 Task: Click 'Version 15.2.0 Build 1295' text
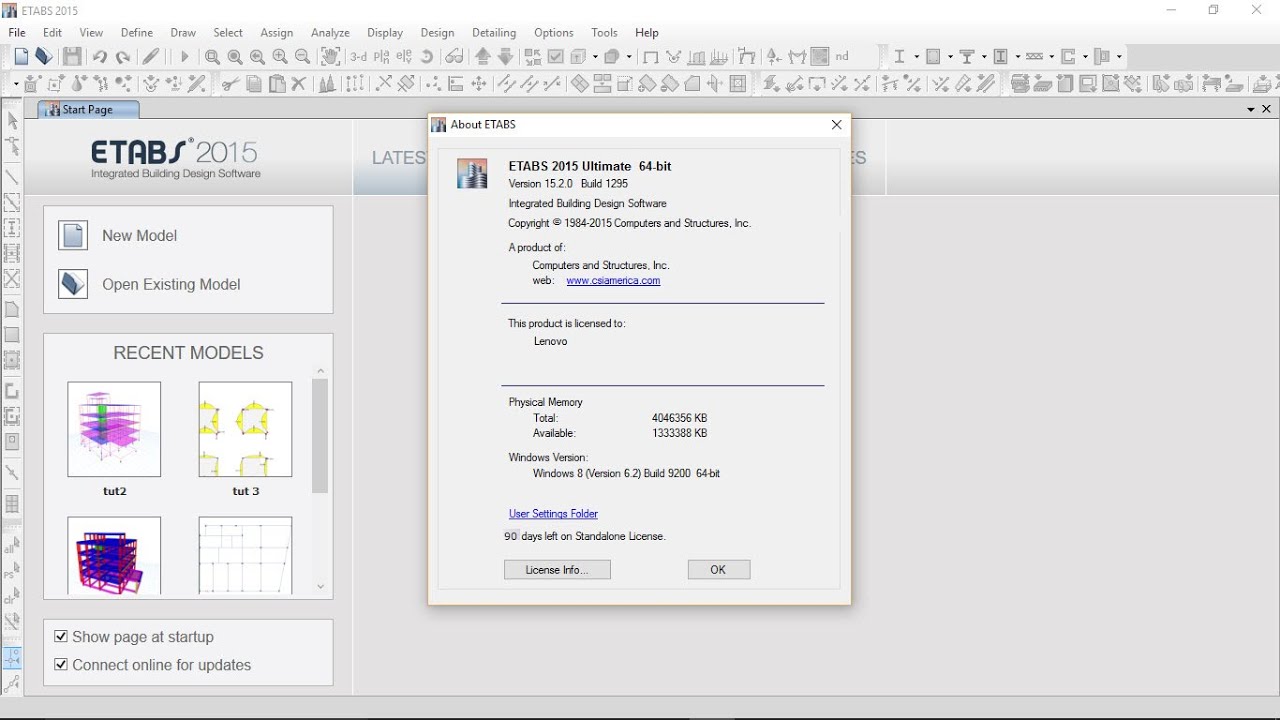[x=568, y=184]
